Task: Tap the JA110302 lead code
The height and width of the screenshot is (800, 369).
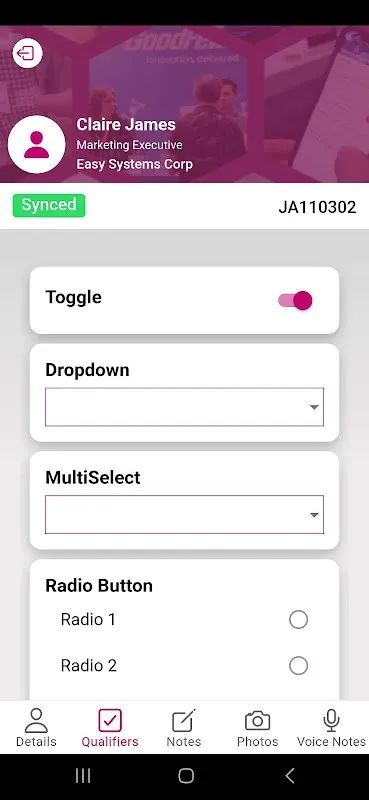Action: 317,207
